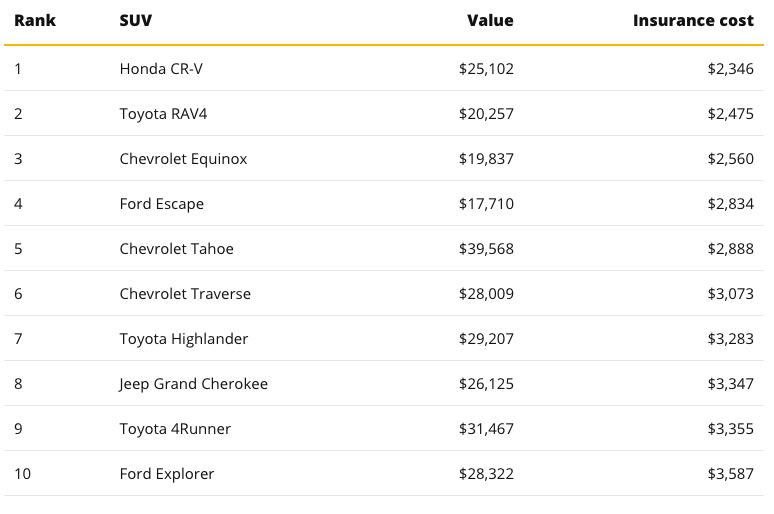The image size is (774, 514).
Task: Click the $25,102 value cell
Action: click(x=485, y=69)
